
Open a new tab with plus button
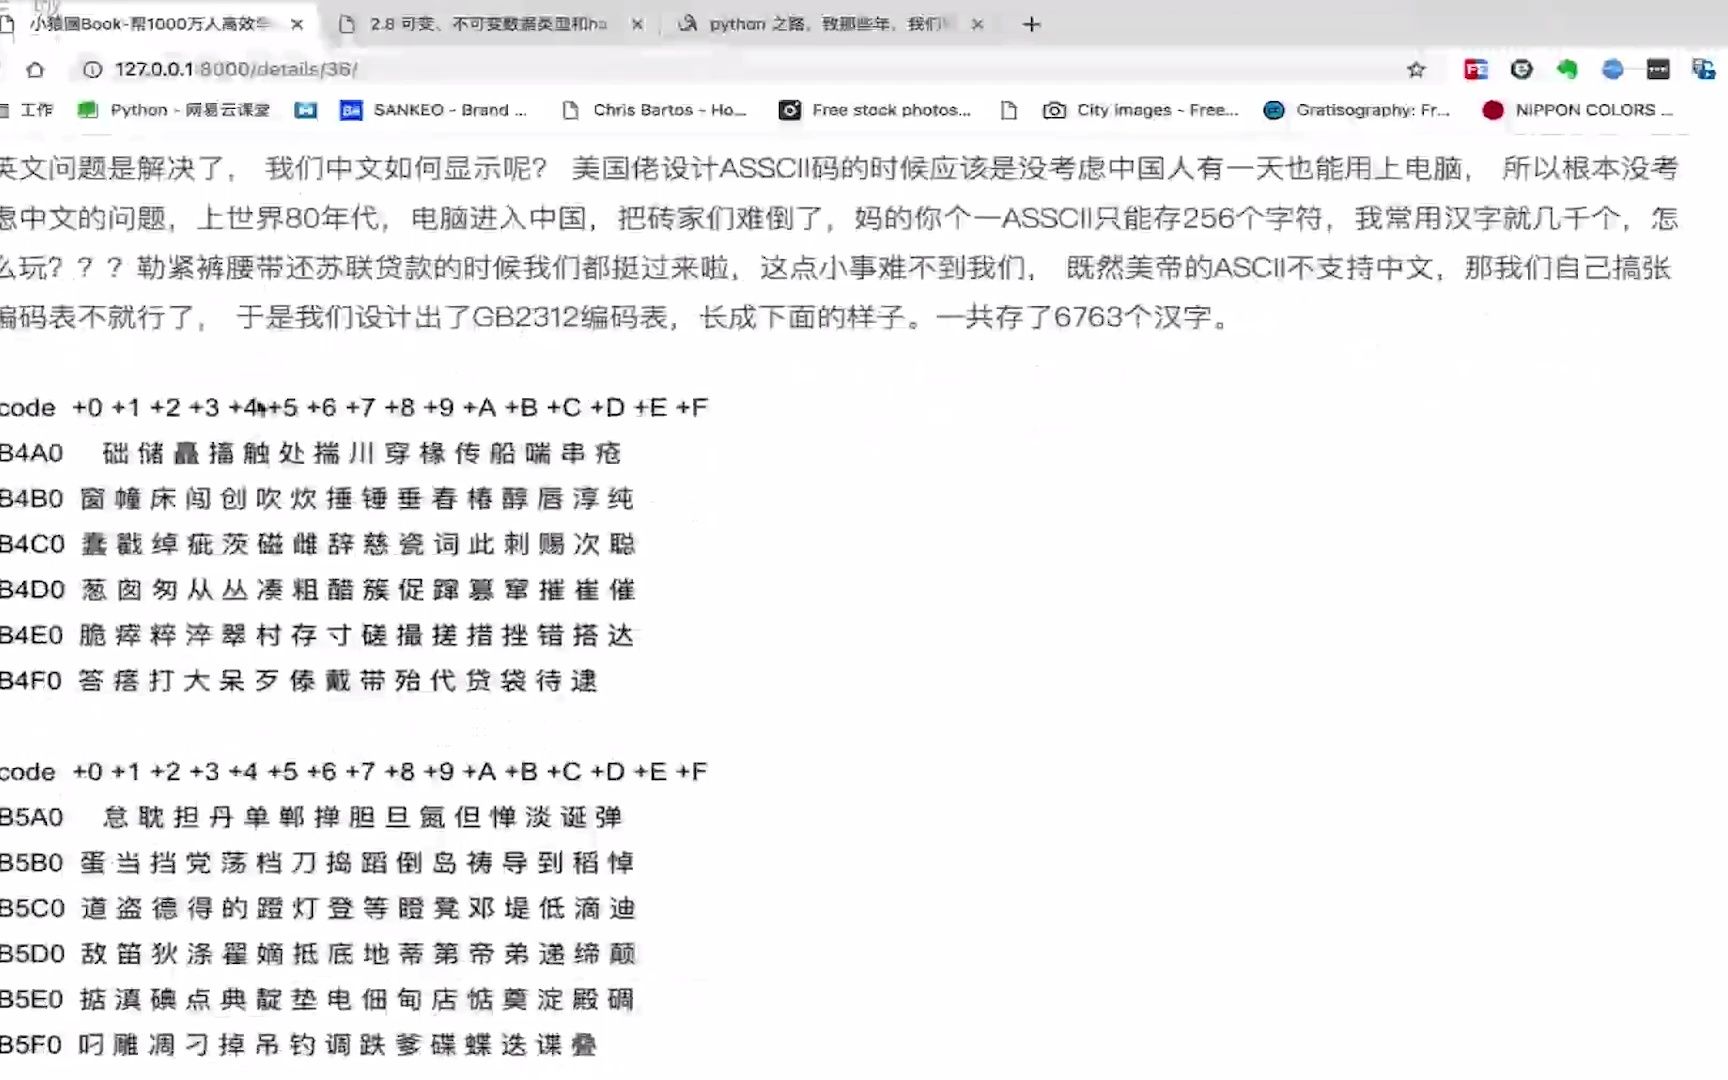coord(1032,24)
